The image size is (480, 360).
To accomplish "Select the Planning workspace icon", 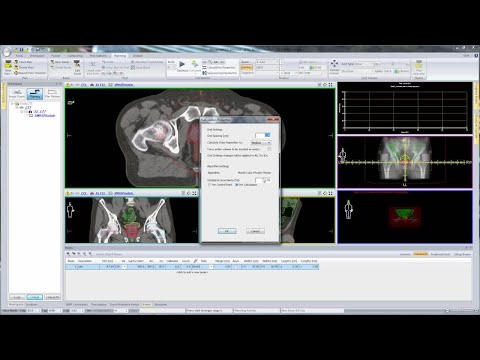I will pyautogui.click(x=35, y=94).
